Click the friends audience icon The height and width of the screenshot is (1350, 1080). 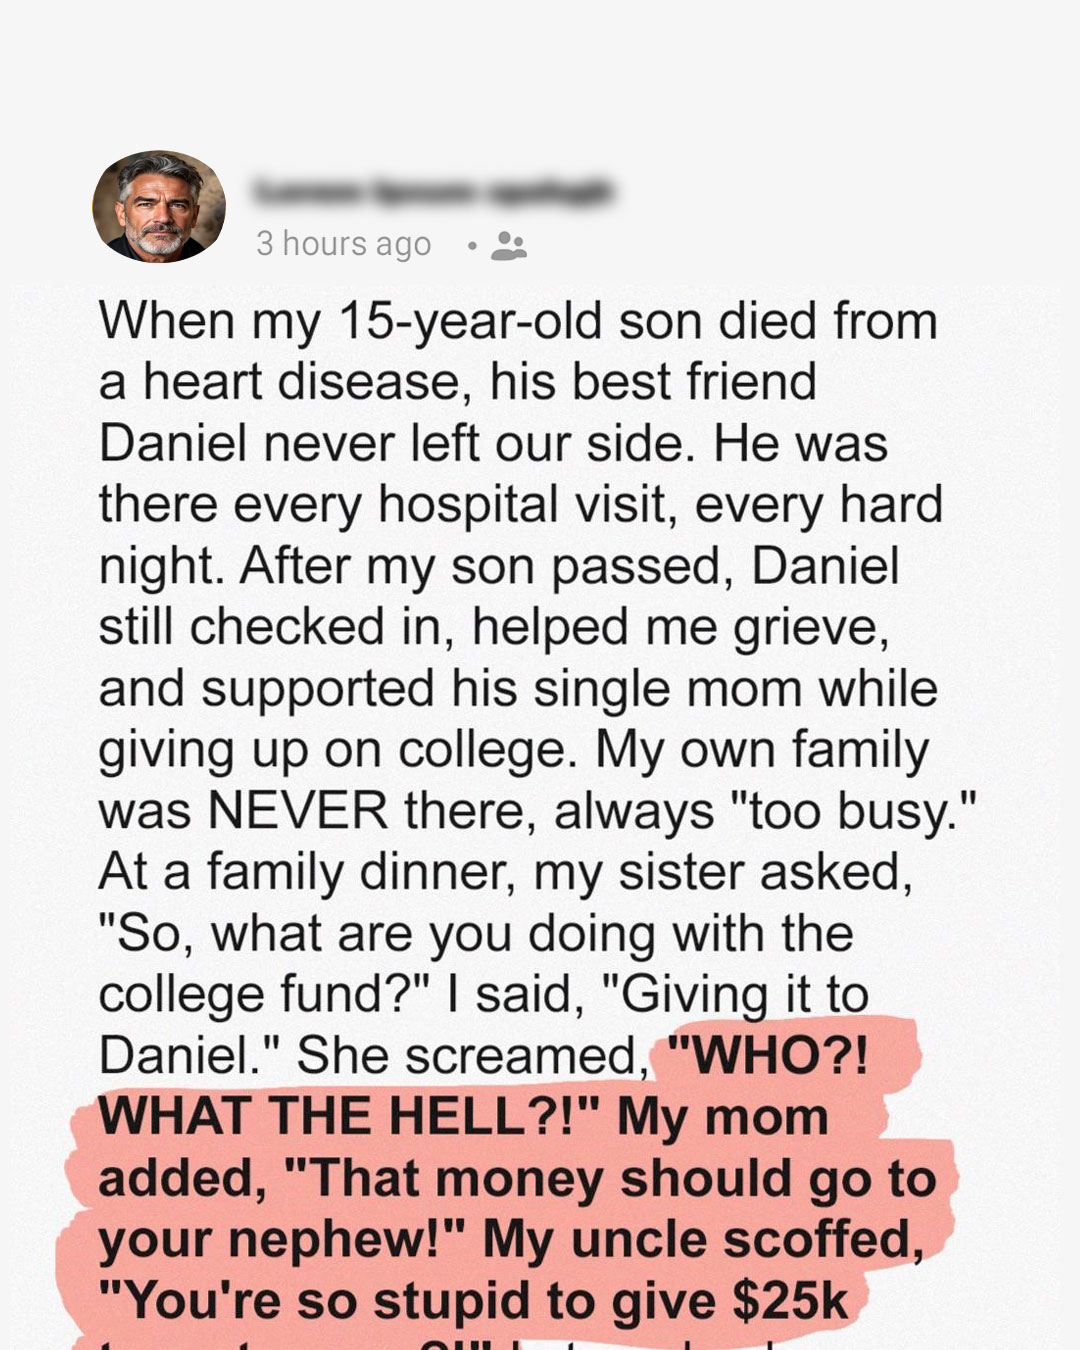(x=509, y=245)
